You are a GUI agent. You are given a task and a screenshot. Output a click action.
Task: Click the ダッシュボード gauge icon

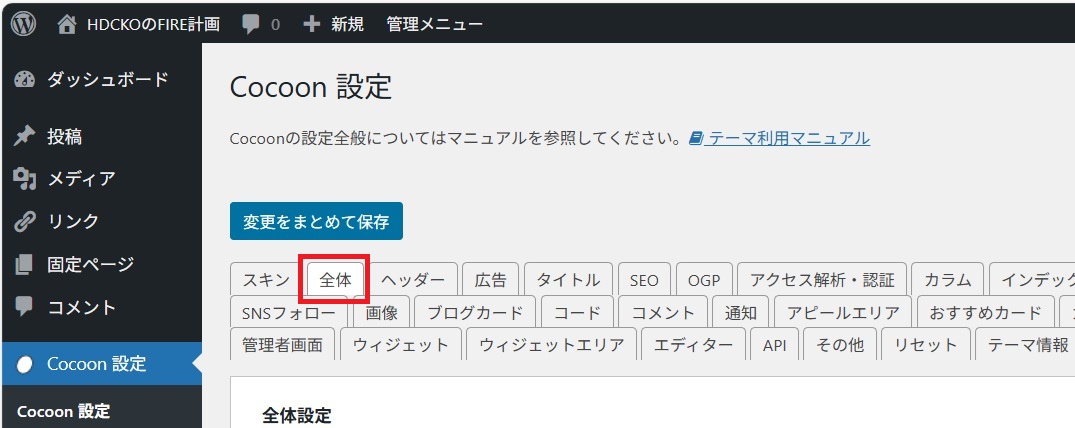(24, 80)
